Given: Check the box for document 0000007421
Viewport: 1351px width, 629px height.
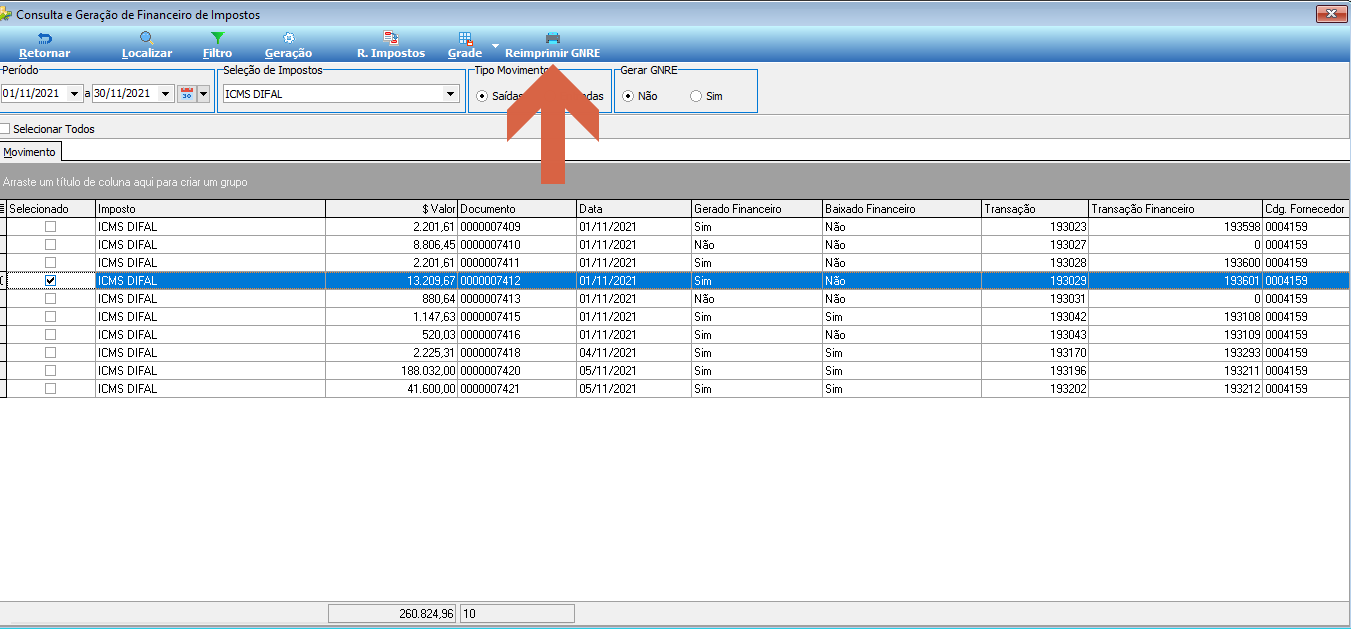Looking at the screenshot, I should point(50,389).
